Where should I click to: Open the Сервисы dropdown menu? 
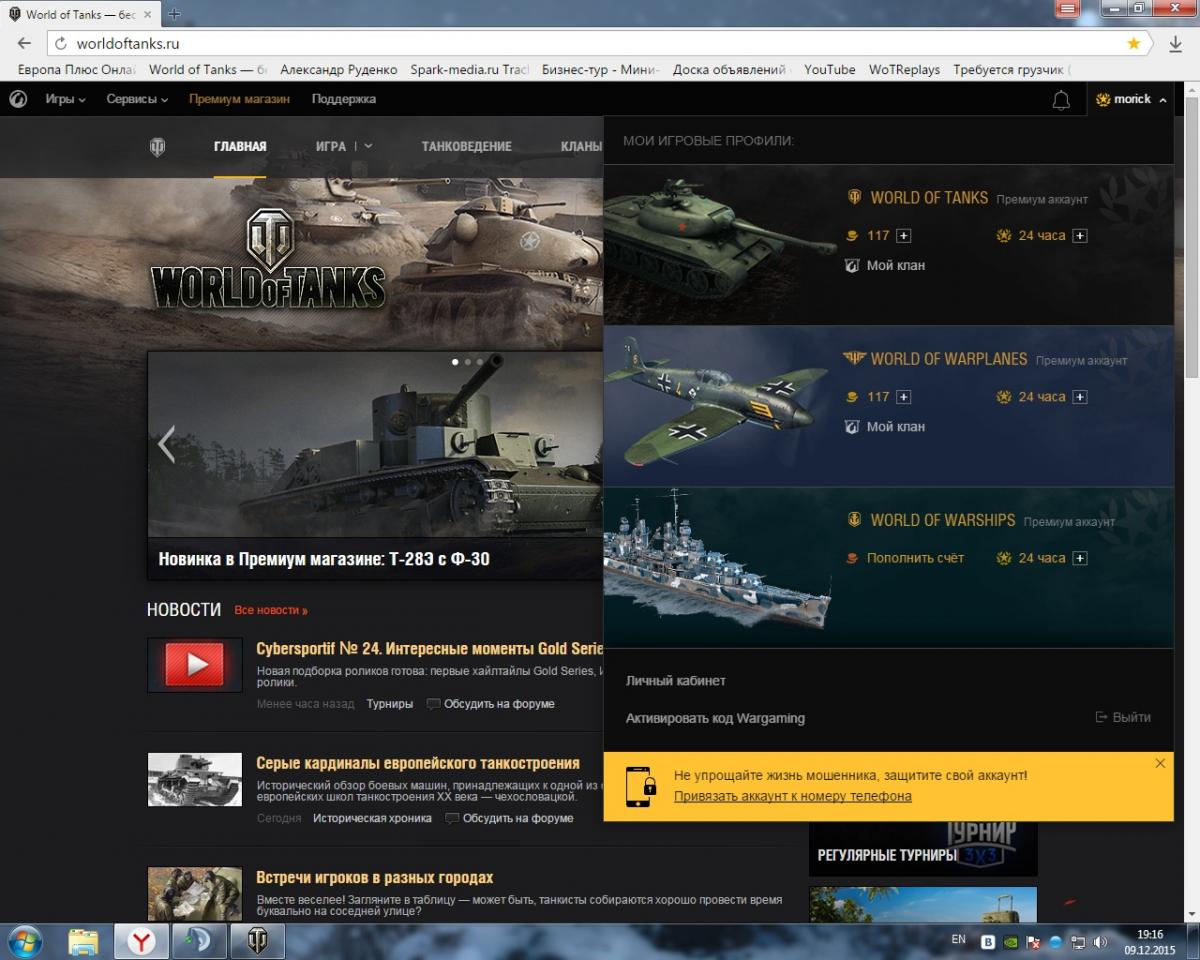(137, 99)
